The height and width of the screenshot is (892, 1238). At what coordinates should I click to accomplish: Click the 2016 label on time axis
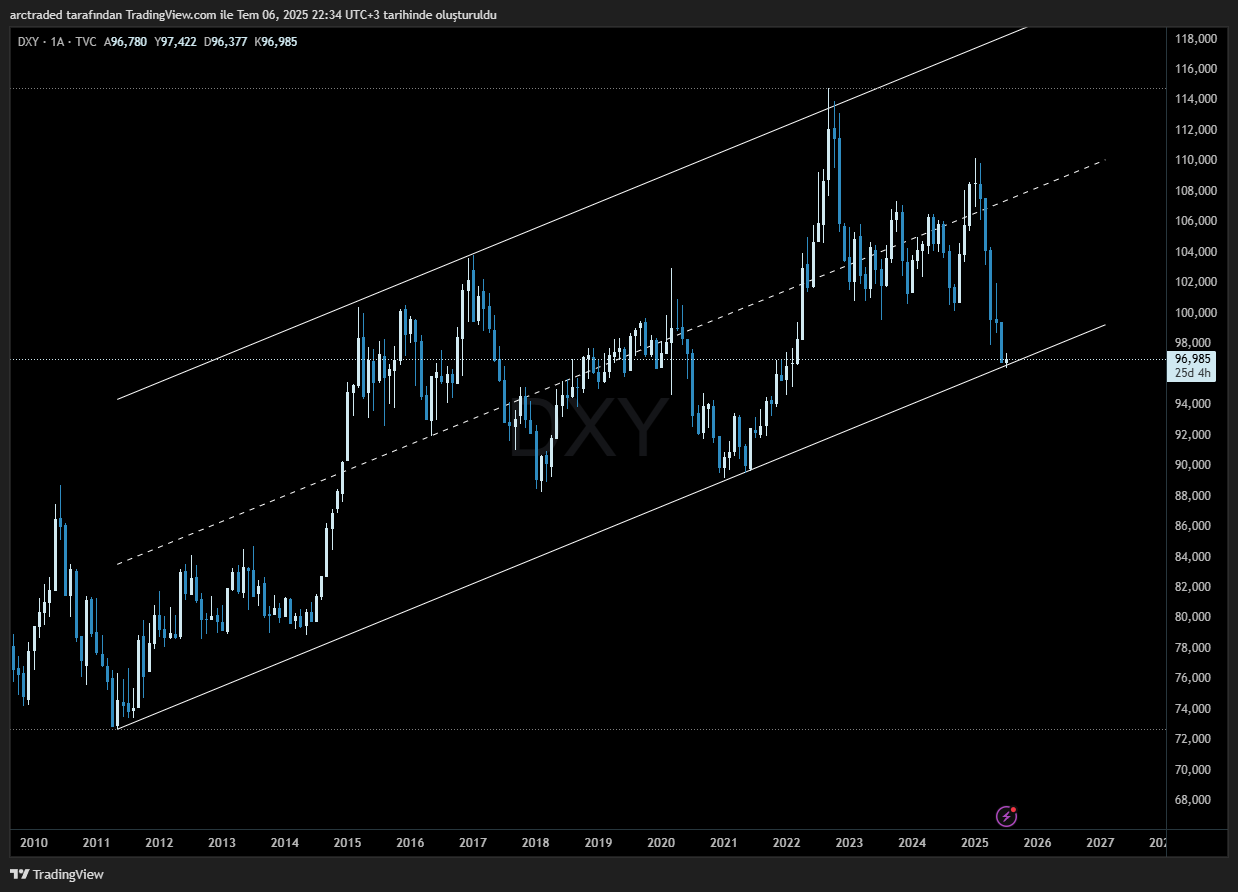pyautogui.click(x=410, y=843)
